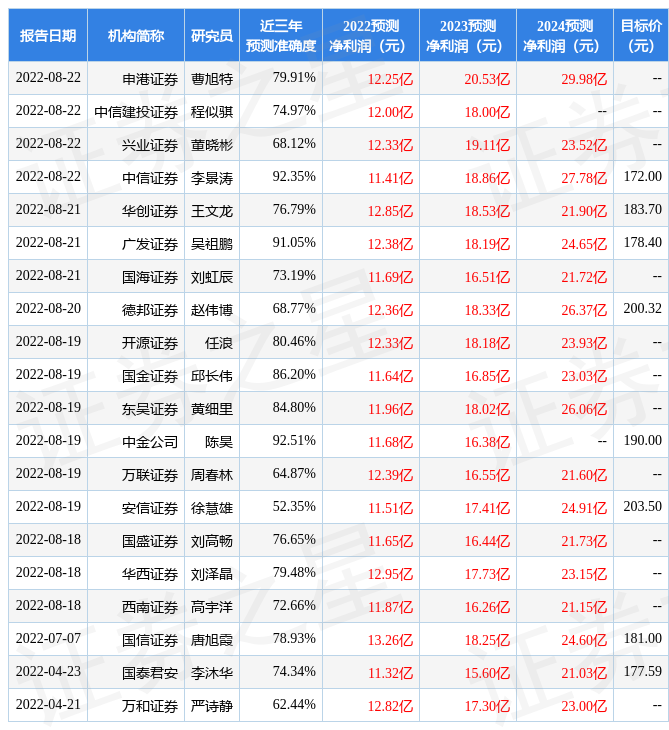Select the 广发证券 institution cell
This screenshot has width=669, height=730.
click(135, 244)
